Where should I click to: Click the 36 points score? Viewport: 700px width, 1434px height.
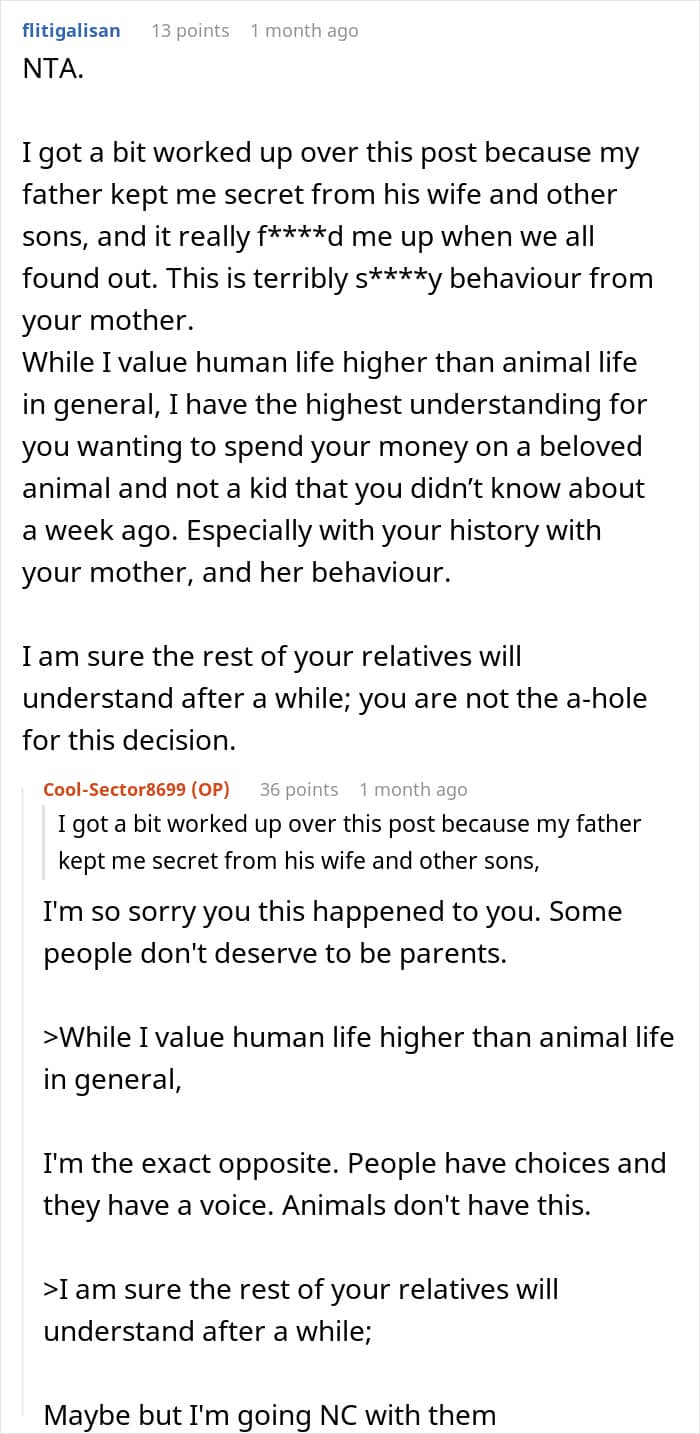[299, 790]
